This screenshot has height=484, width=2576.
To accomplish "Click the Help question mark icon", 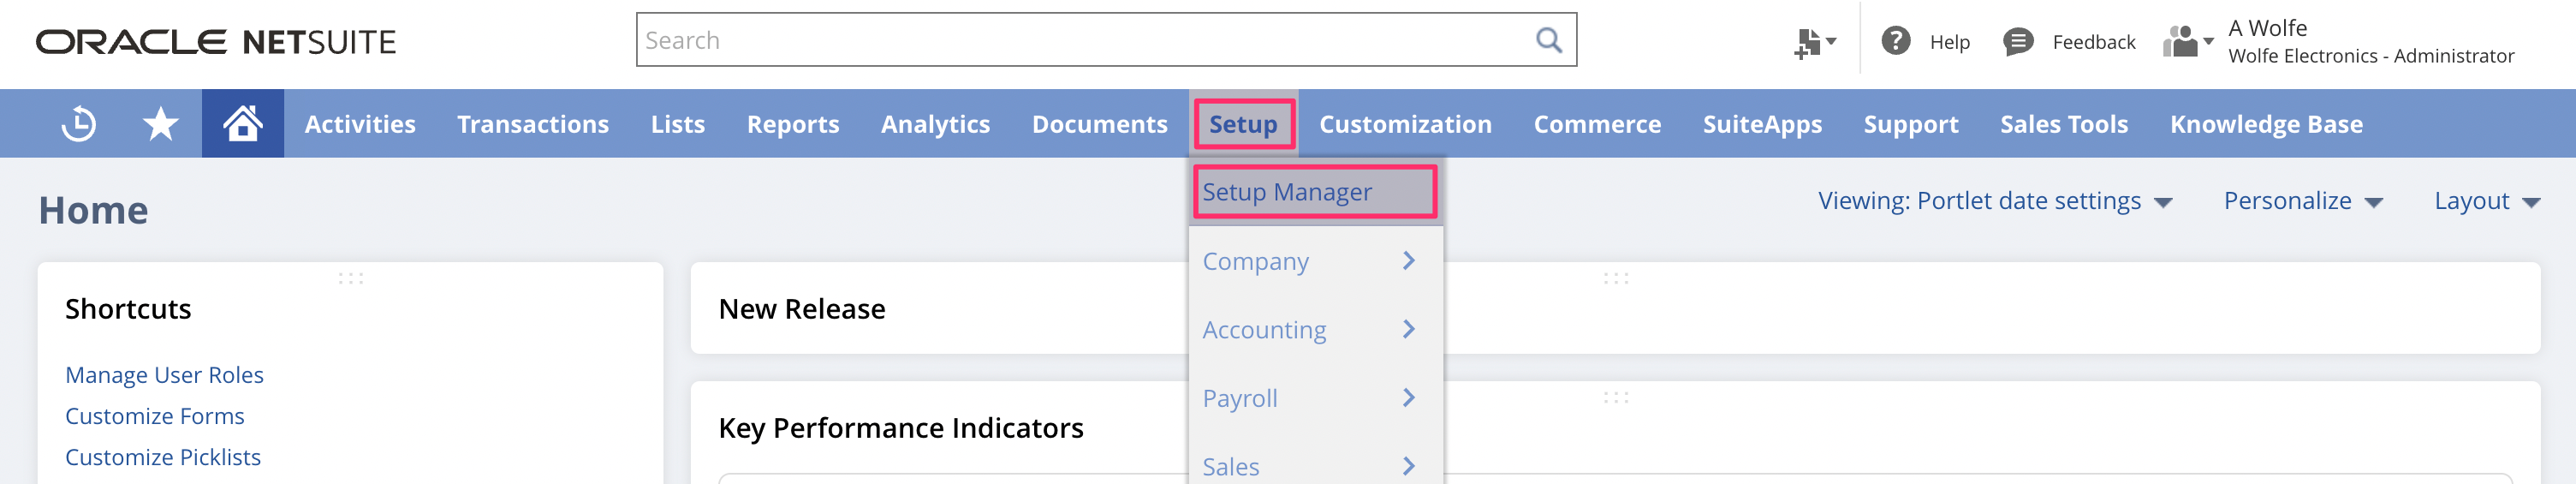I will point(1895,41).
